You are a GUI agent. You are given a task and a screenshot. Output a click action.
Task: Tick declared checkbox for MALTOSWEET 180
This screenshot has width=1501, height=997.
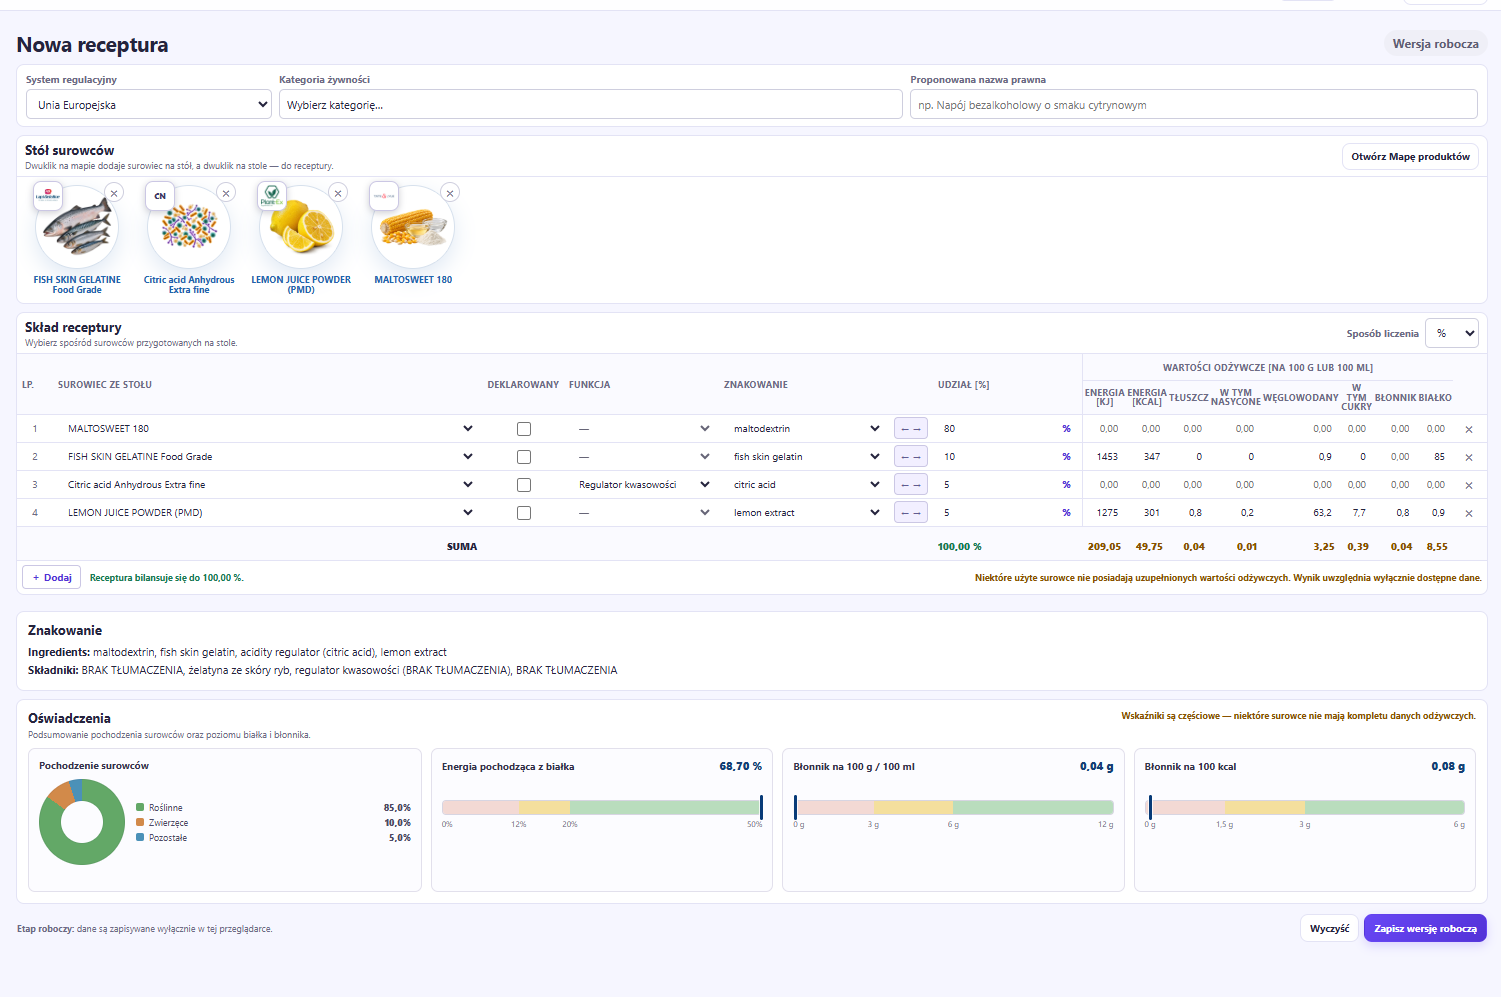524,429
